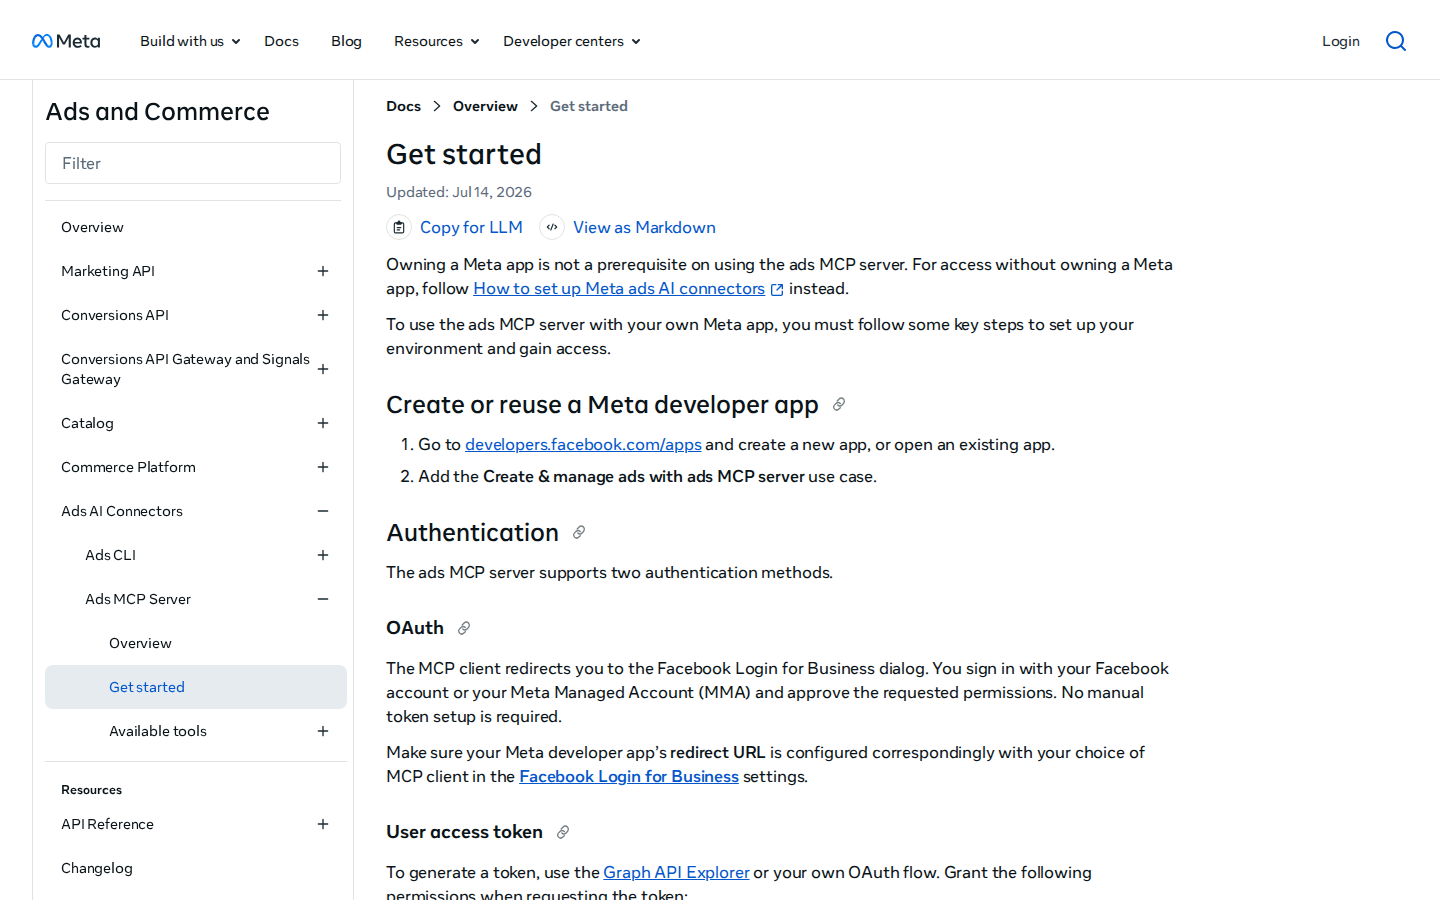Click the Get started page heading

pyautogui.click(x=464, y=154)
